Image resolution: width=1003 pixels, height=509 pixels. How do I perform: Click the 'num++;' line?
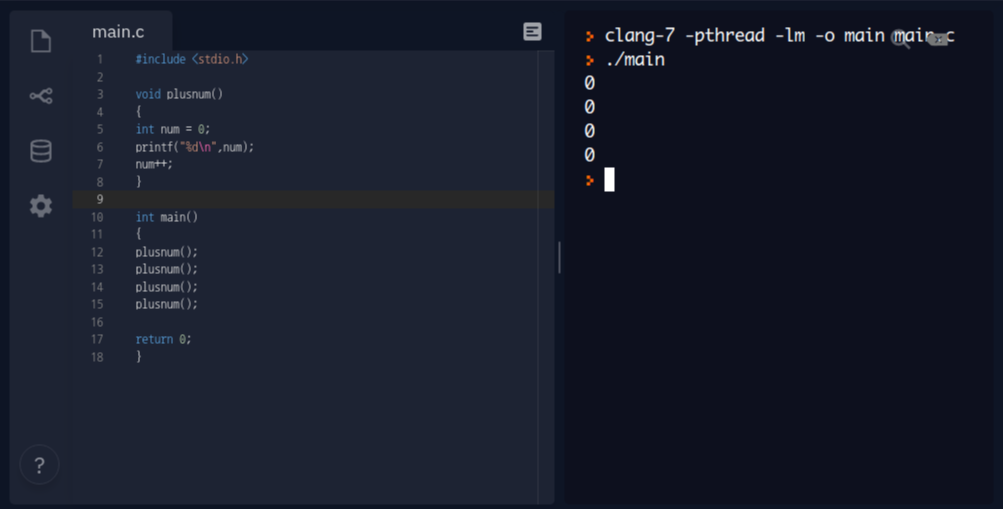click(x=154, y=164)
